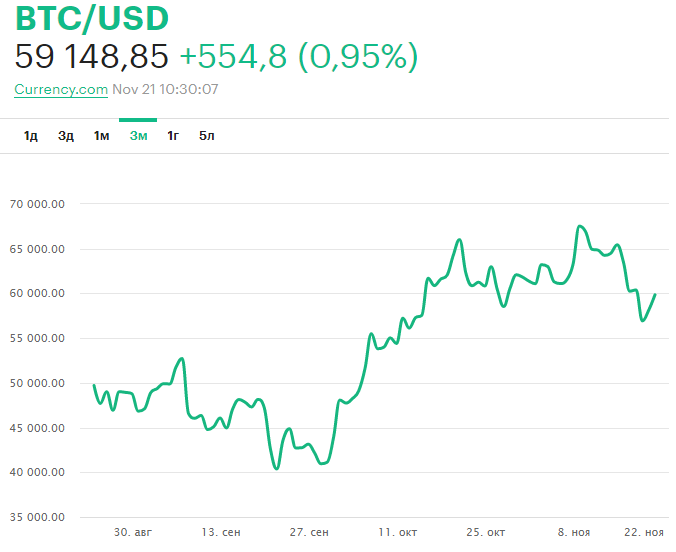Click the 35 000.00 y-axis label

point(37,518)
